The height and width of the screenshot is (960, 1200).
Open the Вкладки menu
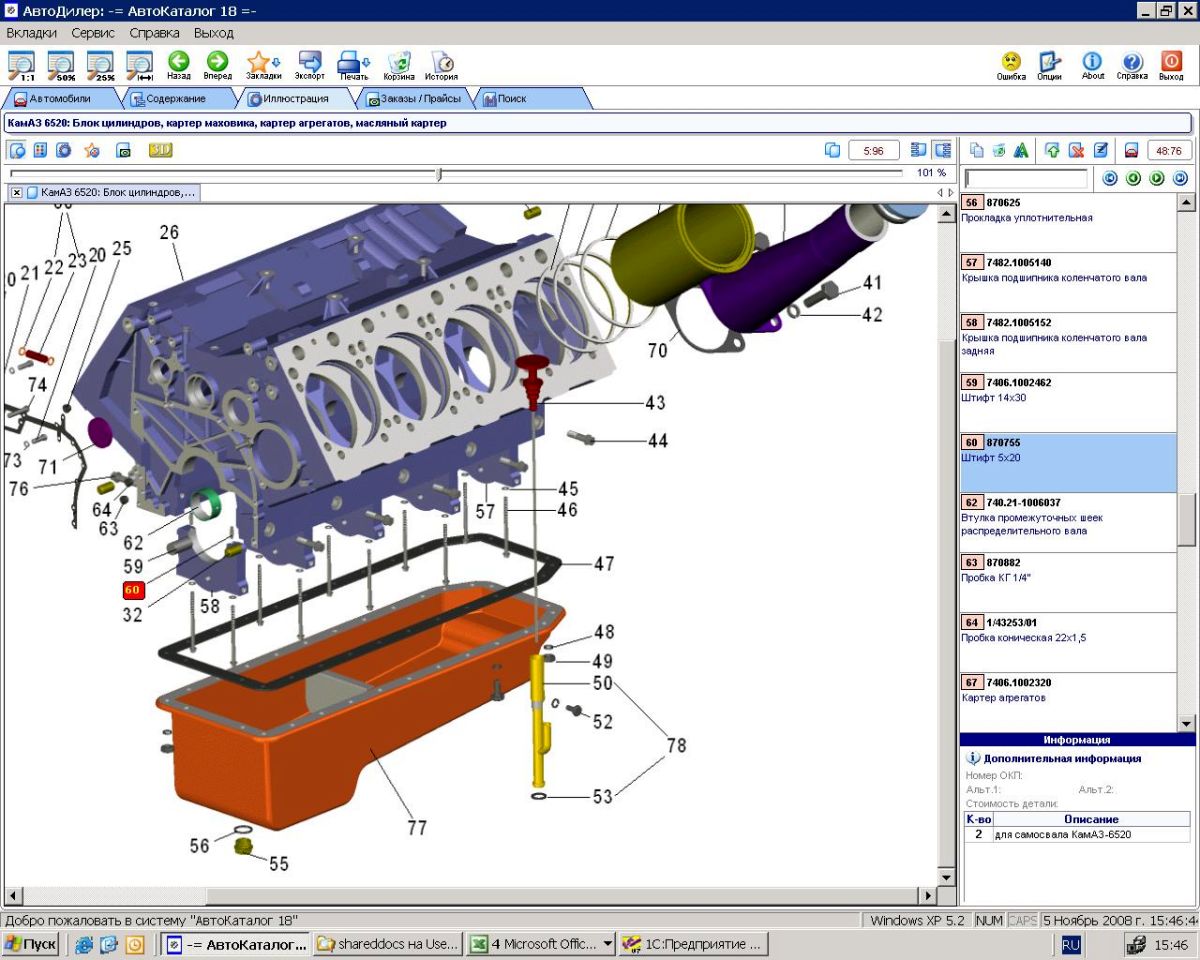click(31, 33)
